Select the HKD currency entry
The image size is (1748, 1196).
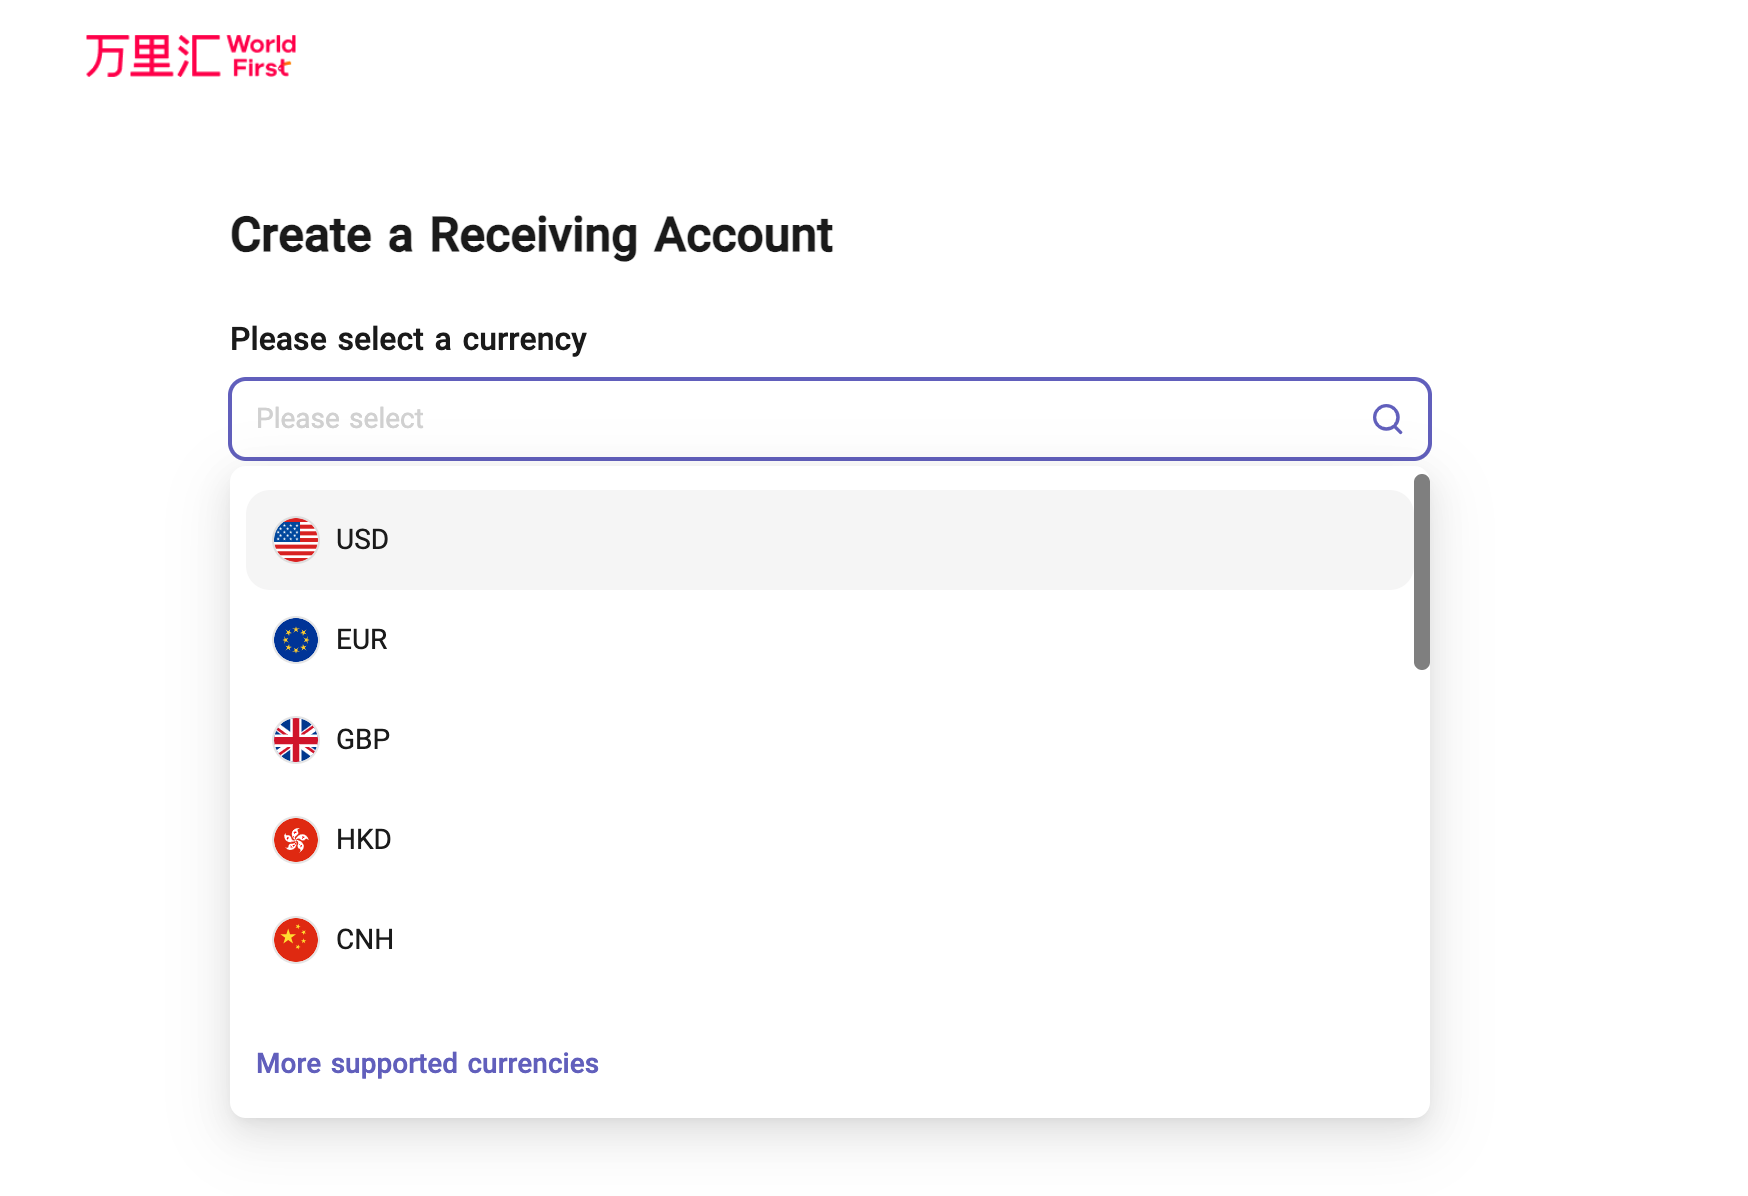pos(363,840)
